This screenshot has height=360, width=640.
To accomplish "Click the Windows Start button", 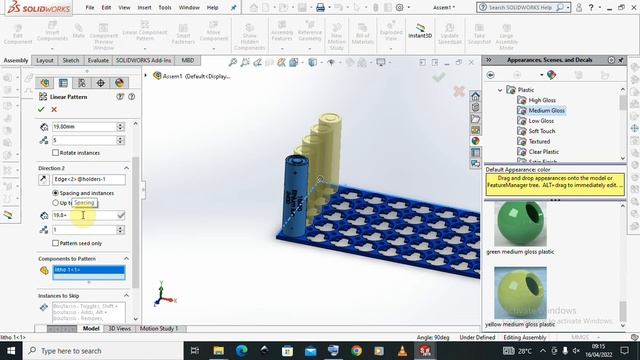I will 11,351.
